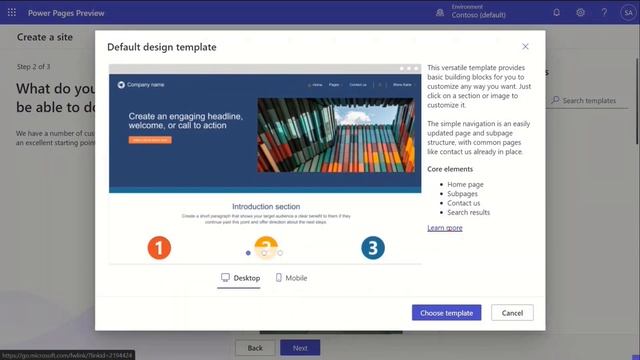Click the template preview hero image

pos(336,135)
